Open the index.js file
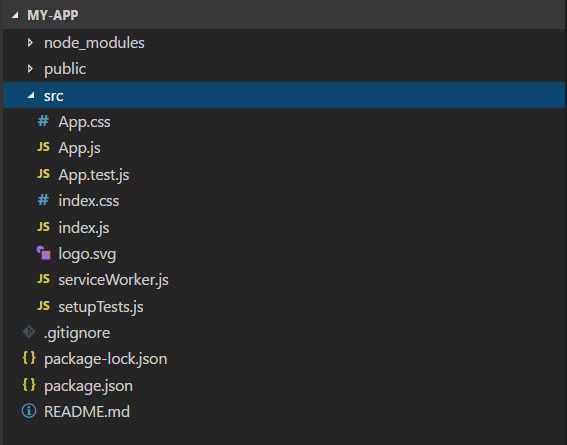This screenshot has width=567, height=445. click(x=84, y=228)
